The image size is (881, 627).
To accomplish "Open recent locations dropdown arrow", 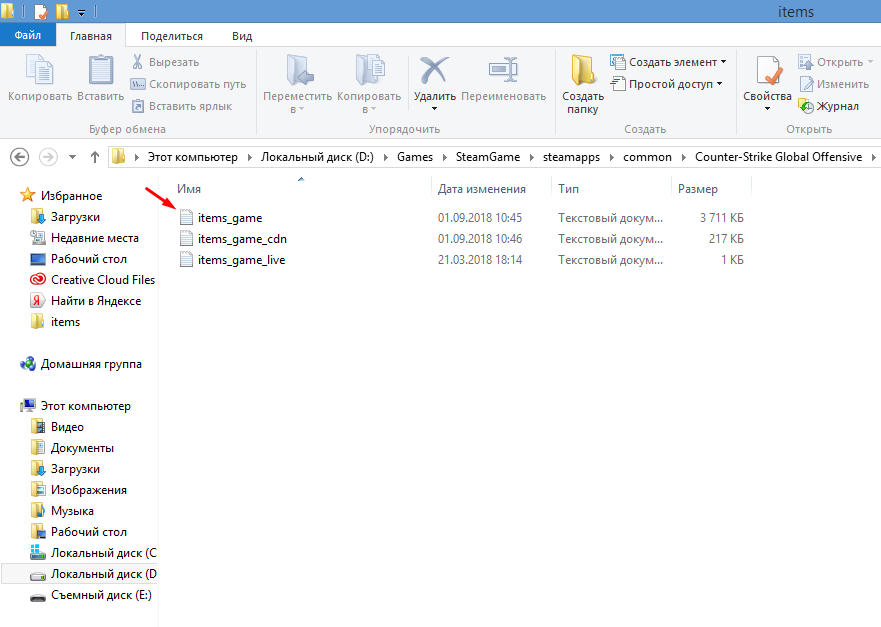I will (x=72, y=157).
